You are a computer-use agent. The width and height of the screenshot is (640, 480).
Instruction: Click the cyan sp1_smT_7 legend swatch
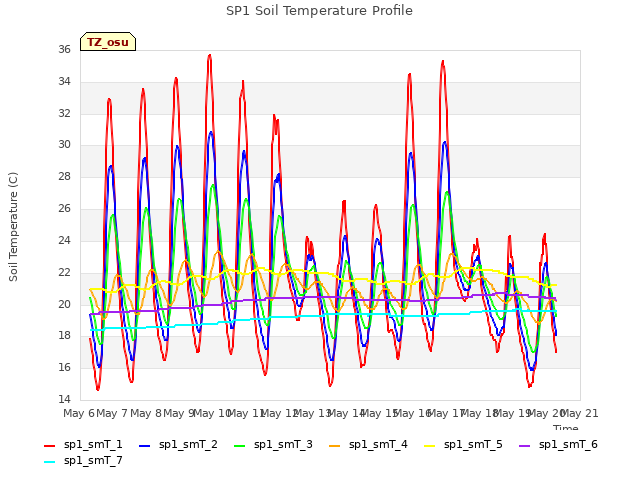49,462
